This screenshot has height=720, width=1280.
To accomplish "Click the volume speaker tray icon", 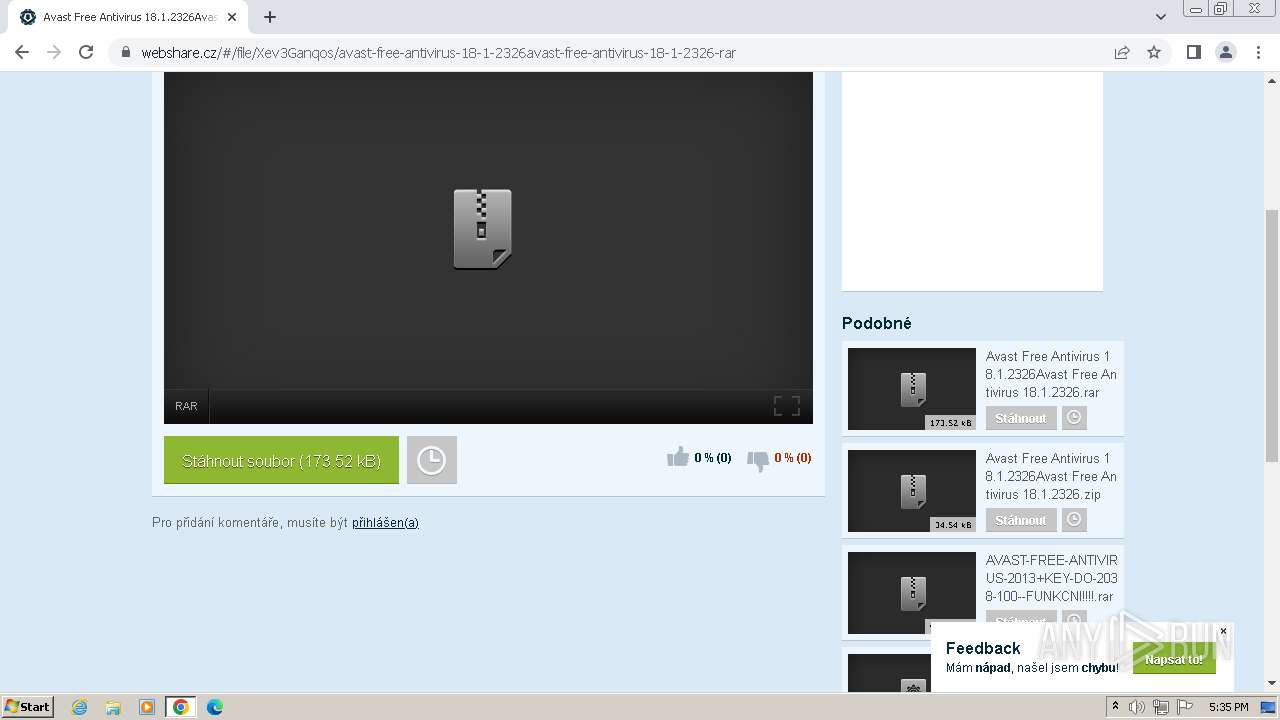I will [x=1137, y=707].
